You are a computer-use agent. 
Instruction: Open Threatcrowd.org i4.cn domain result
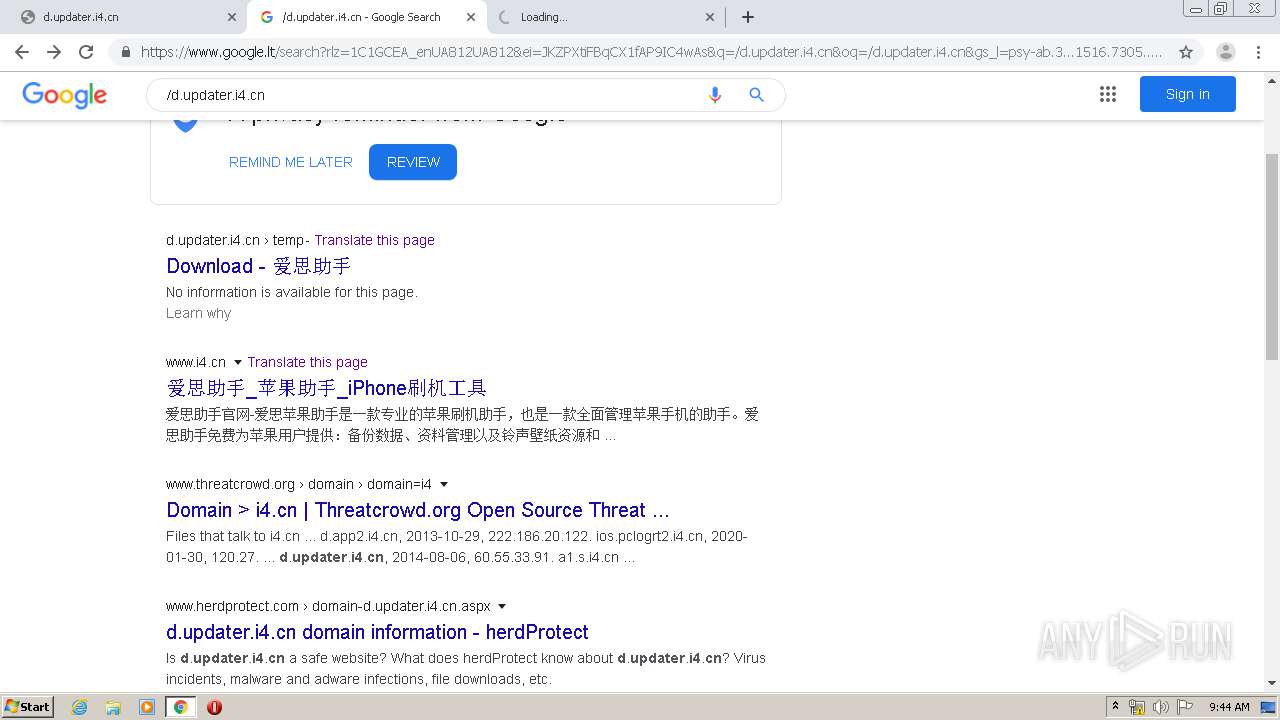(418, 510)
